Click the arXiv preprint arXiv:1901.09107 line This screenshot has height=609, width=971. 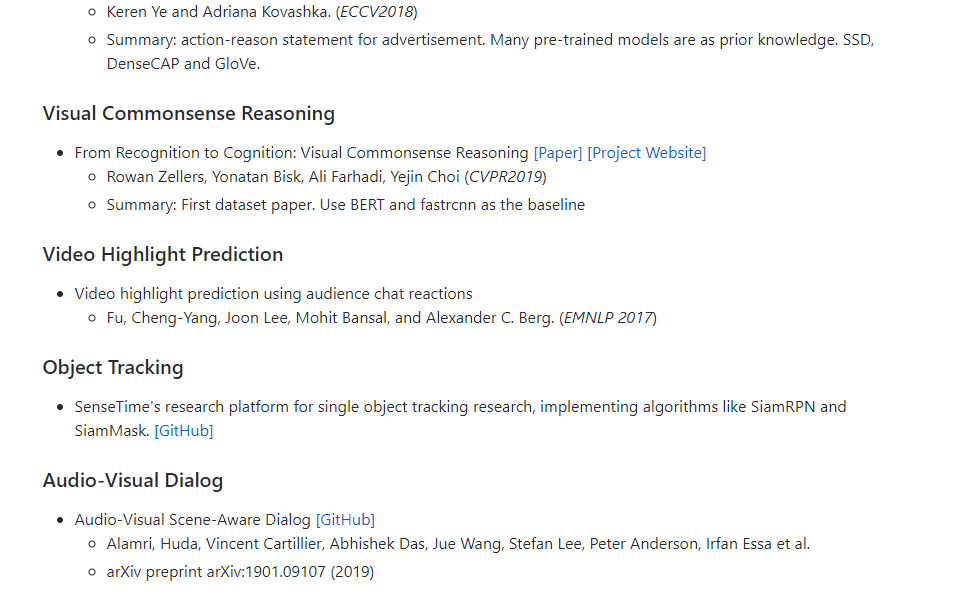tap(240, 572)
